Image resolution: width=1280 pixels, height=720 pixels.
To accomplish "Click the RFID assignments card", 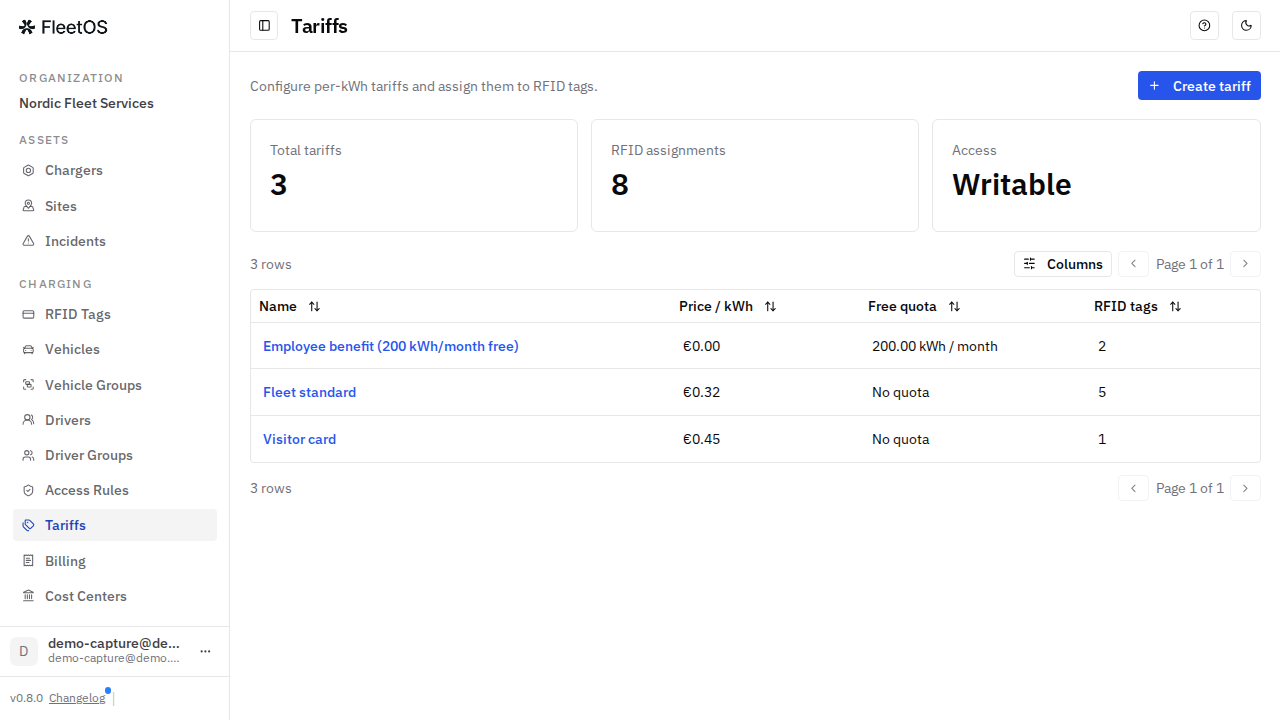I will 755,176.
